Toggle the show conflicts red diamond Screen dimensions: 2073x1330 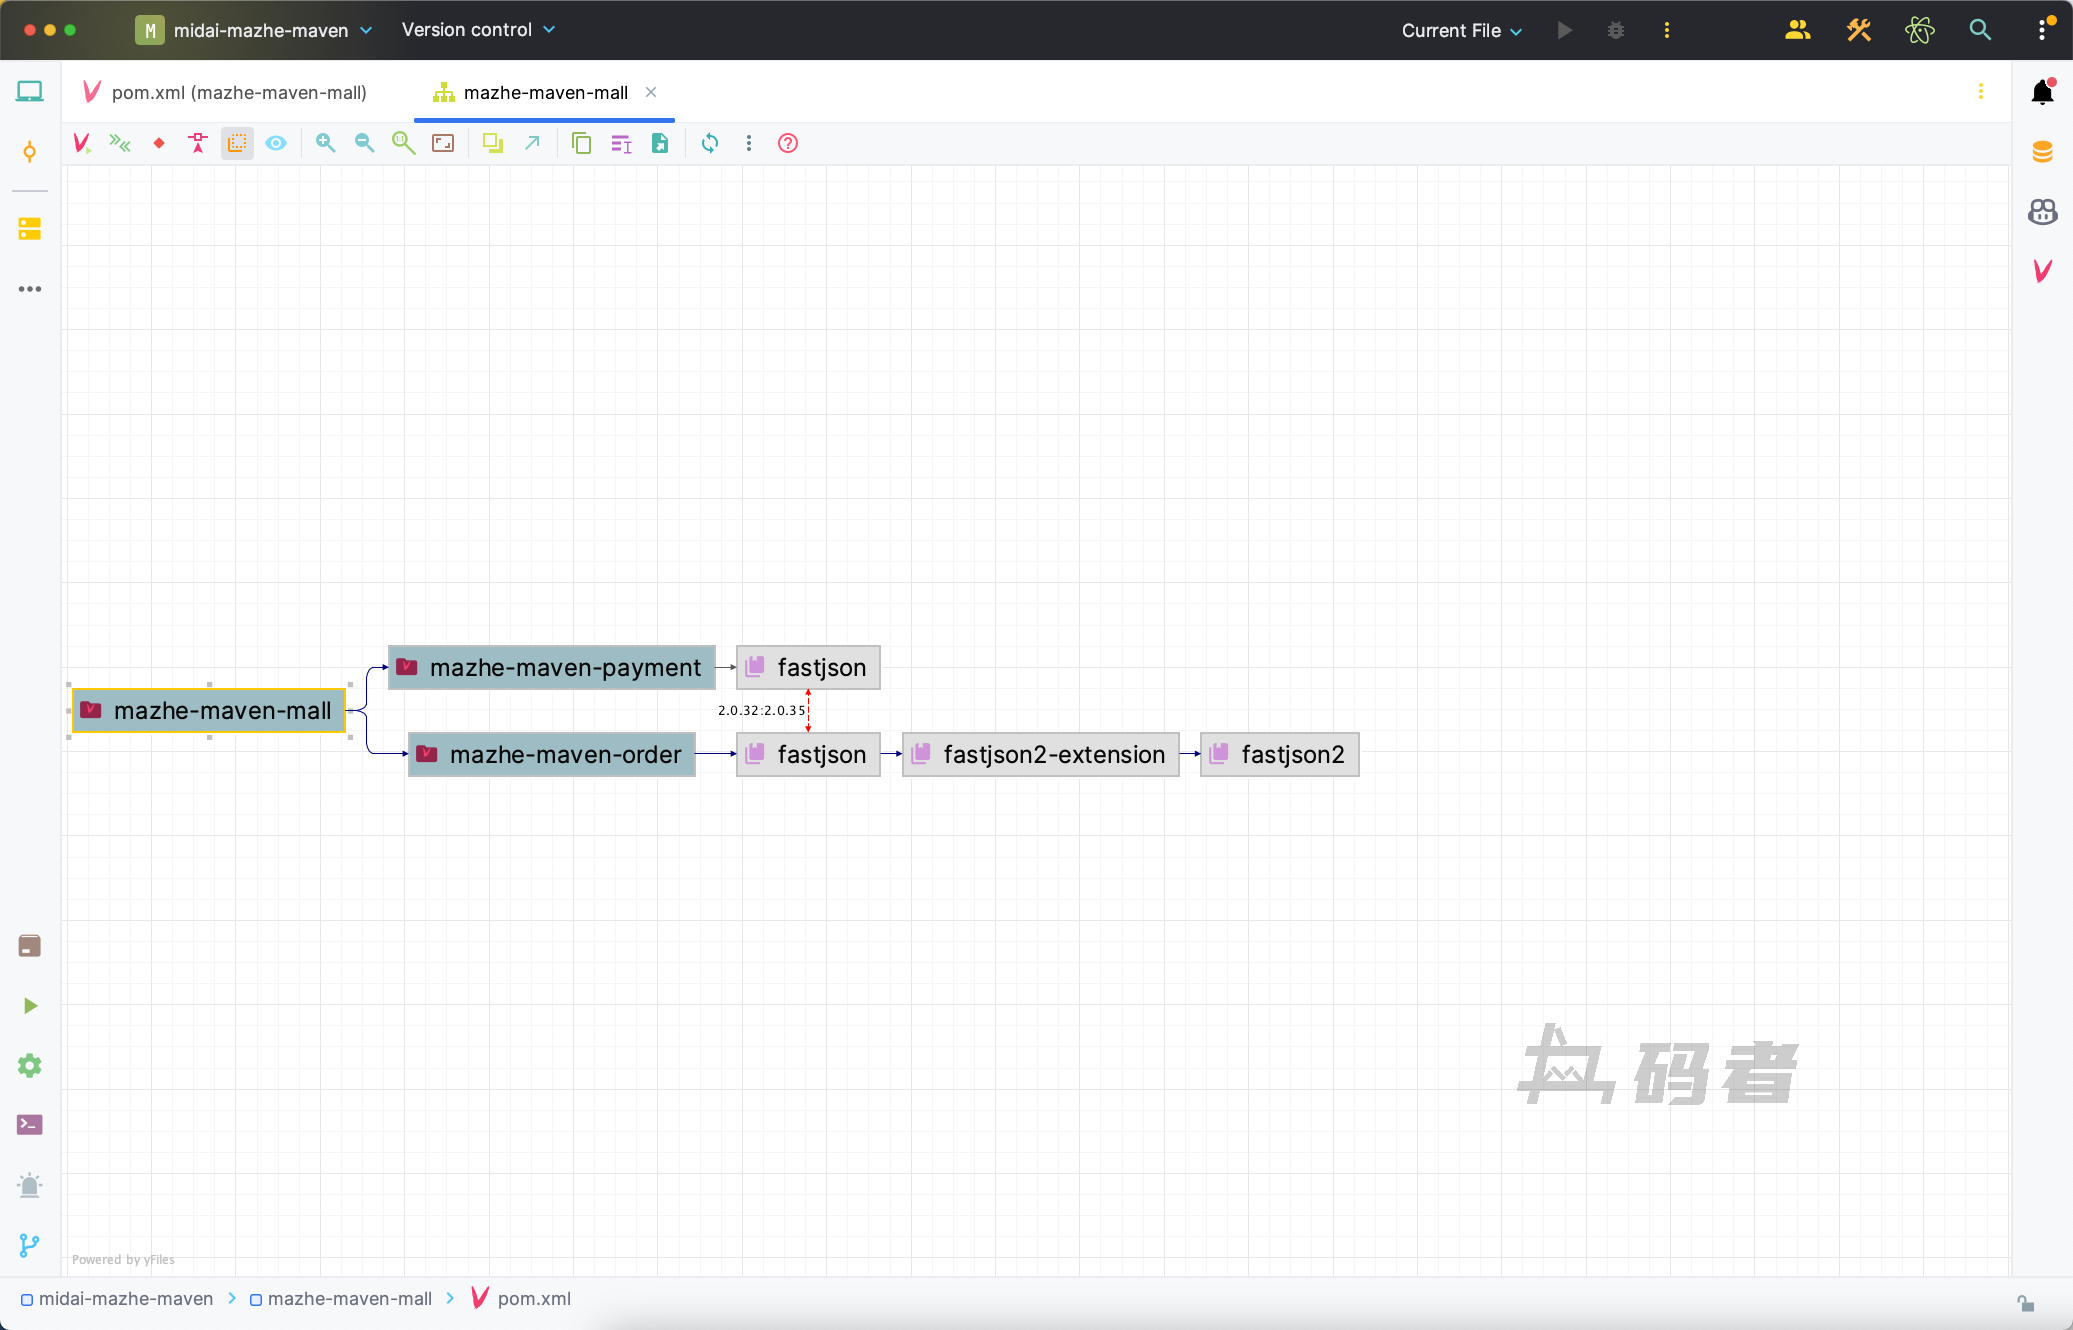(x=159, y=143)
